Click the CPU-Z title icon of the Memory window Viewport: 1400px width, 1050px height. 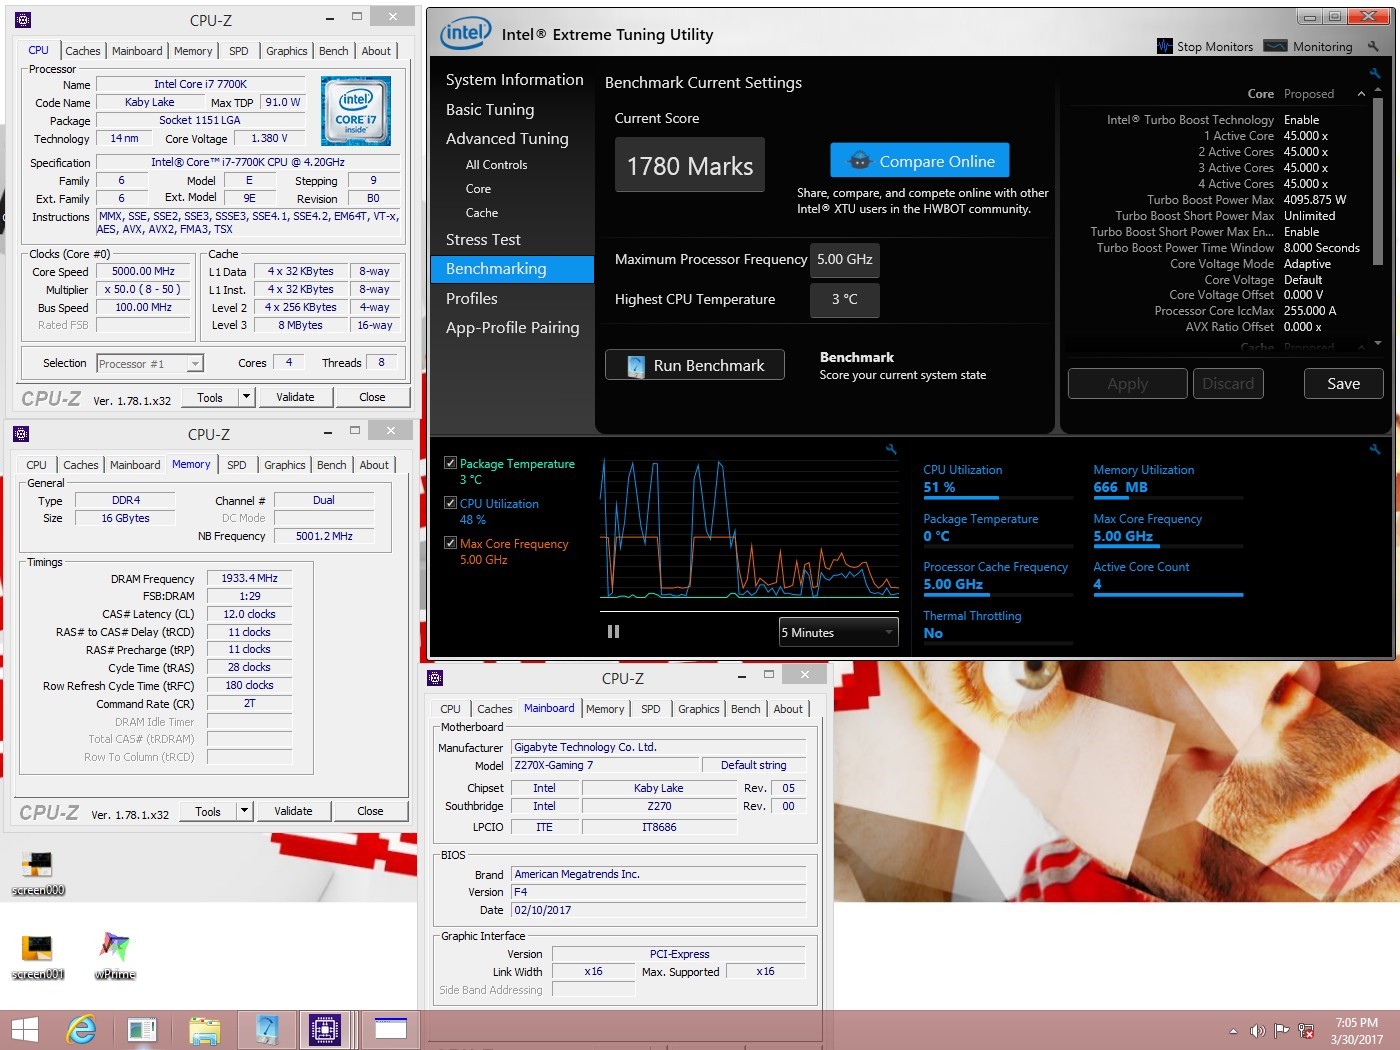pos(21,434)
